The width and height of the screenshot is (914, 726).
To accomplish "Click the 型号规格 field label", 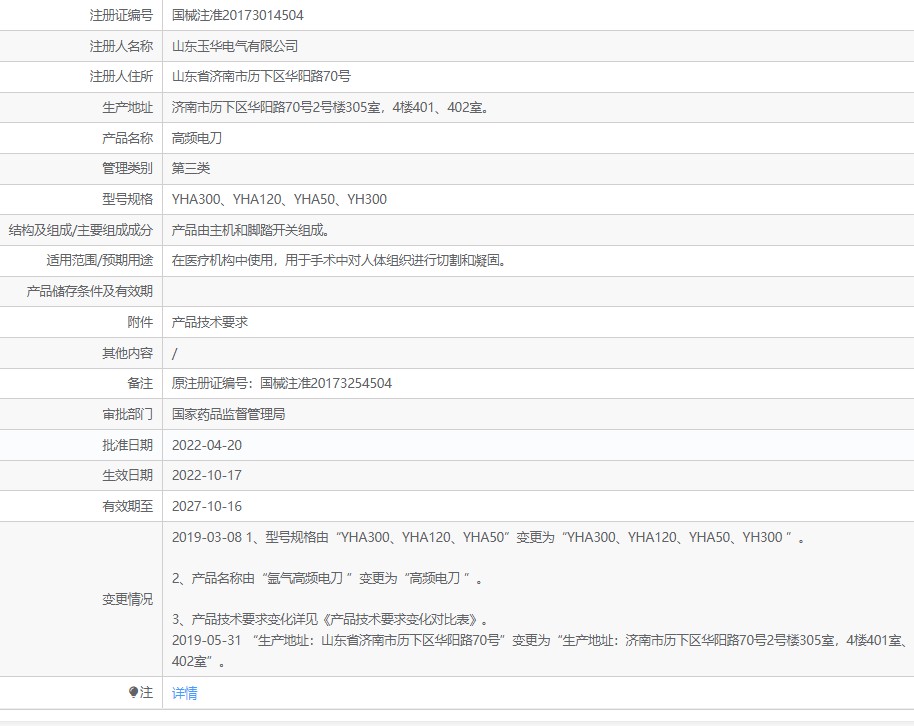I will (128, 199).
